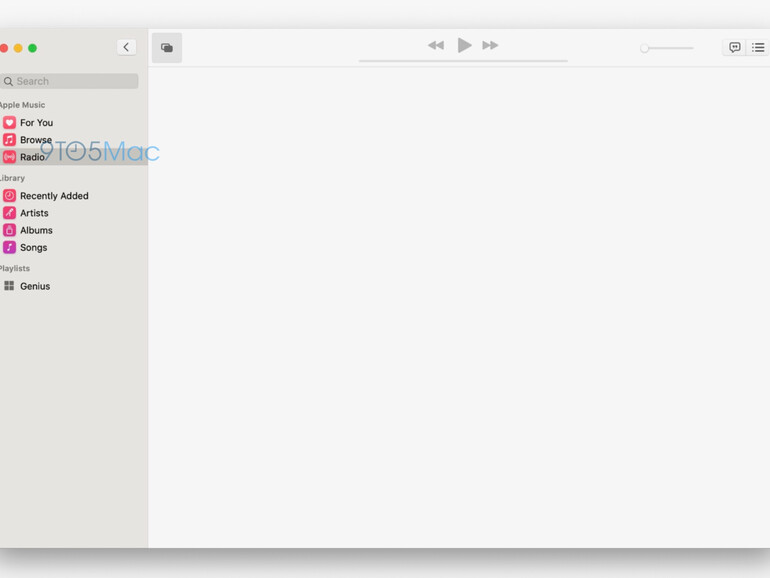Click the For You heart icon
770x578 pixels.
9,122
